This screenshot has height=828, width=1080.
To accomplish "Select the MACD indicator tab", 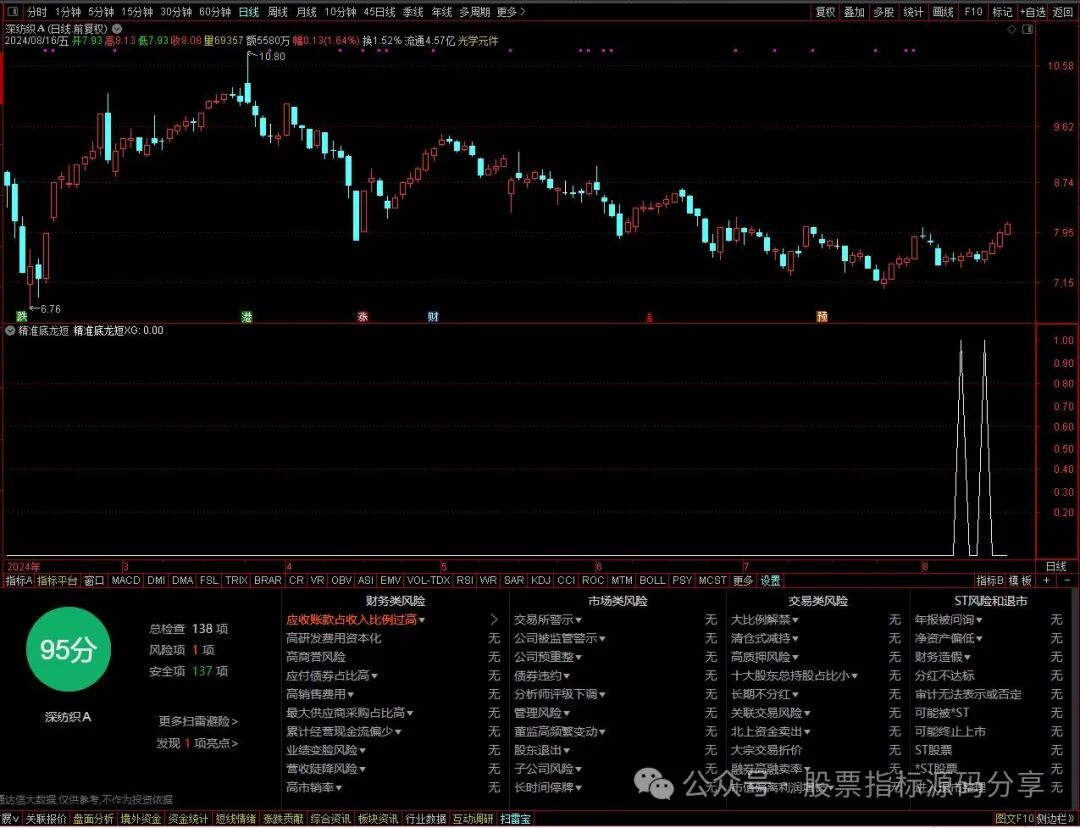I will point(126,581).
